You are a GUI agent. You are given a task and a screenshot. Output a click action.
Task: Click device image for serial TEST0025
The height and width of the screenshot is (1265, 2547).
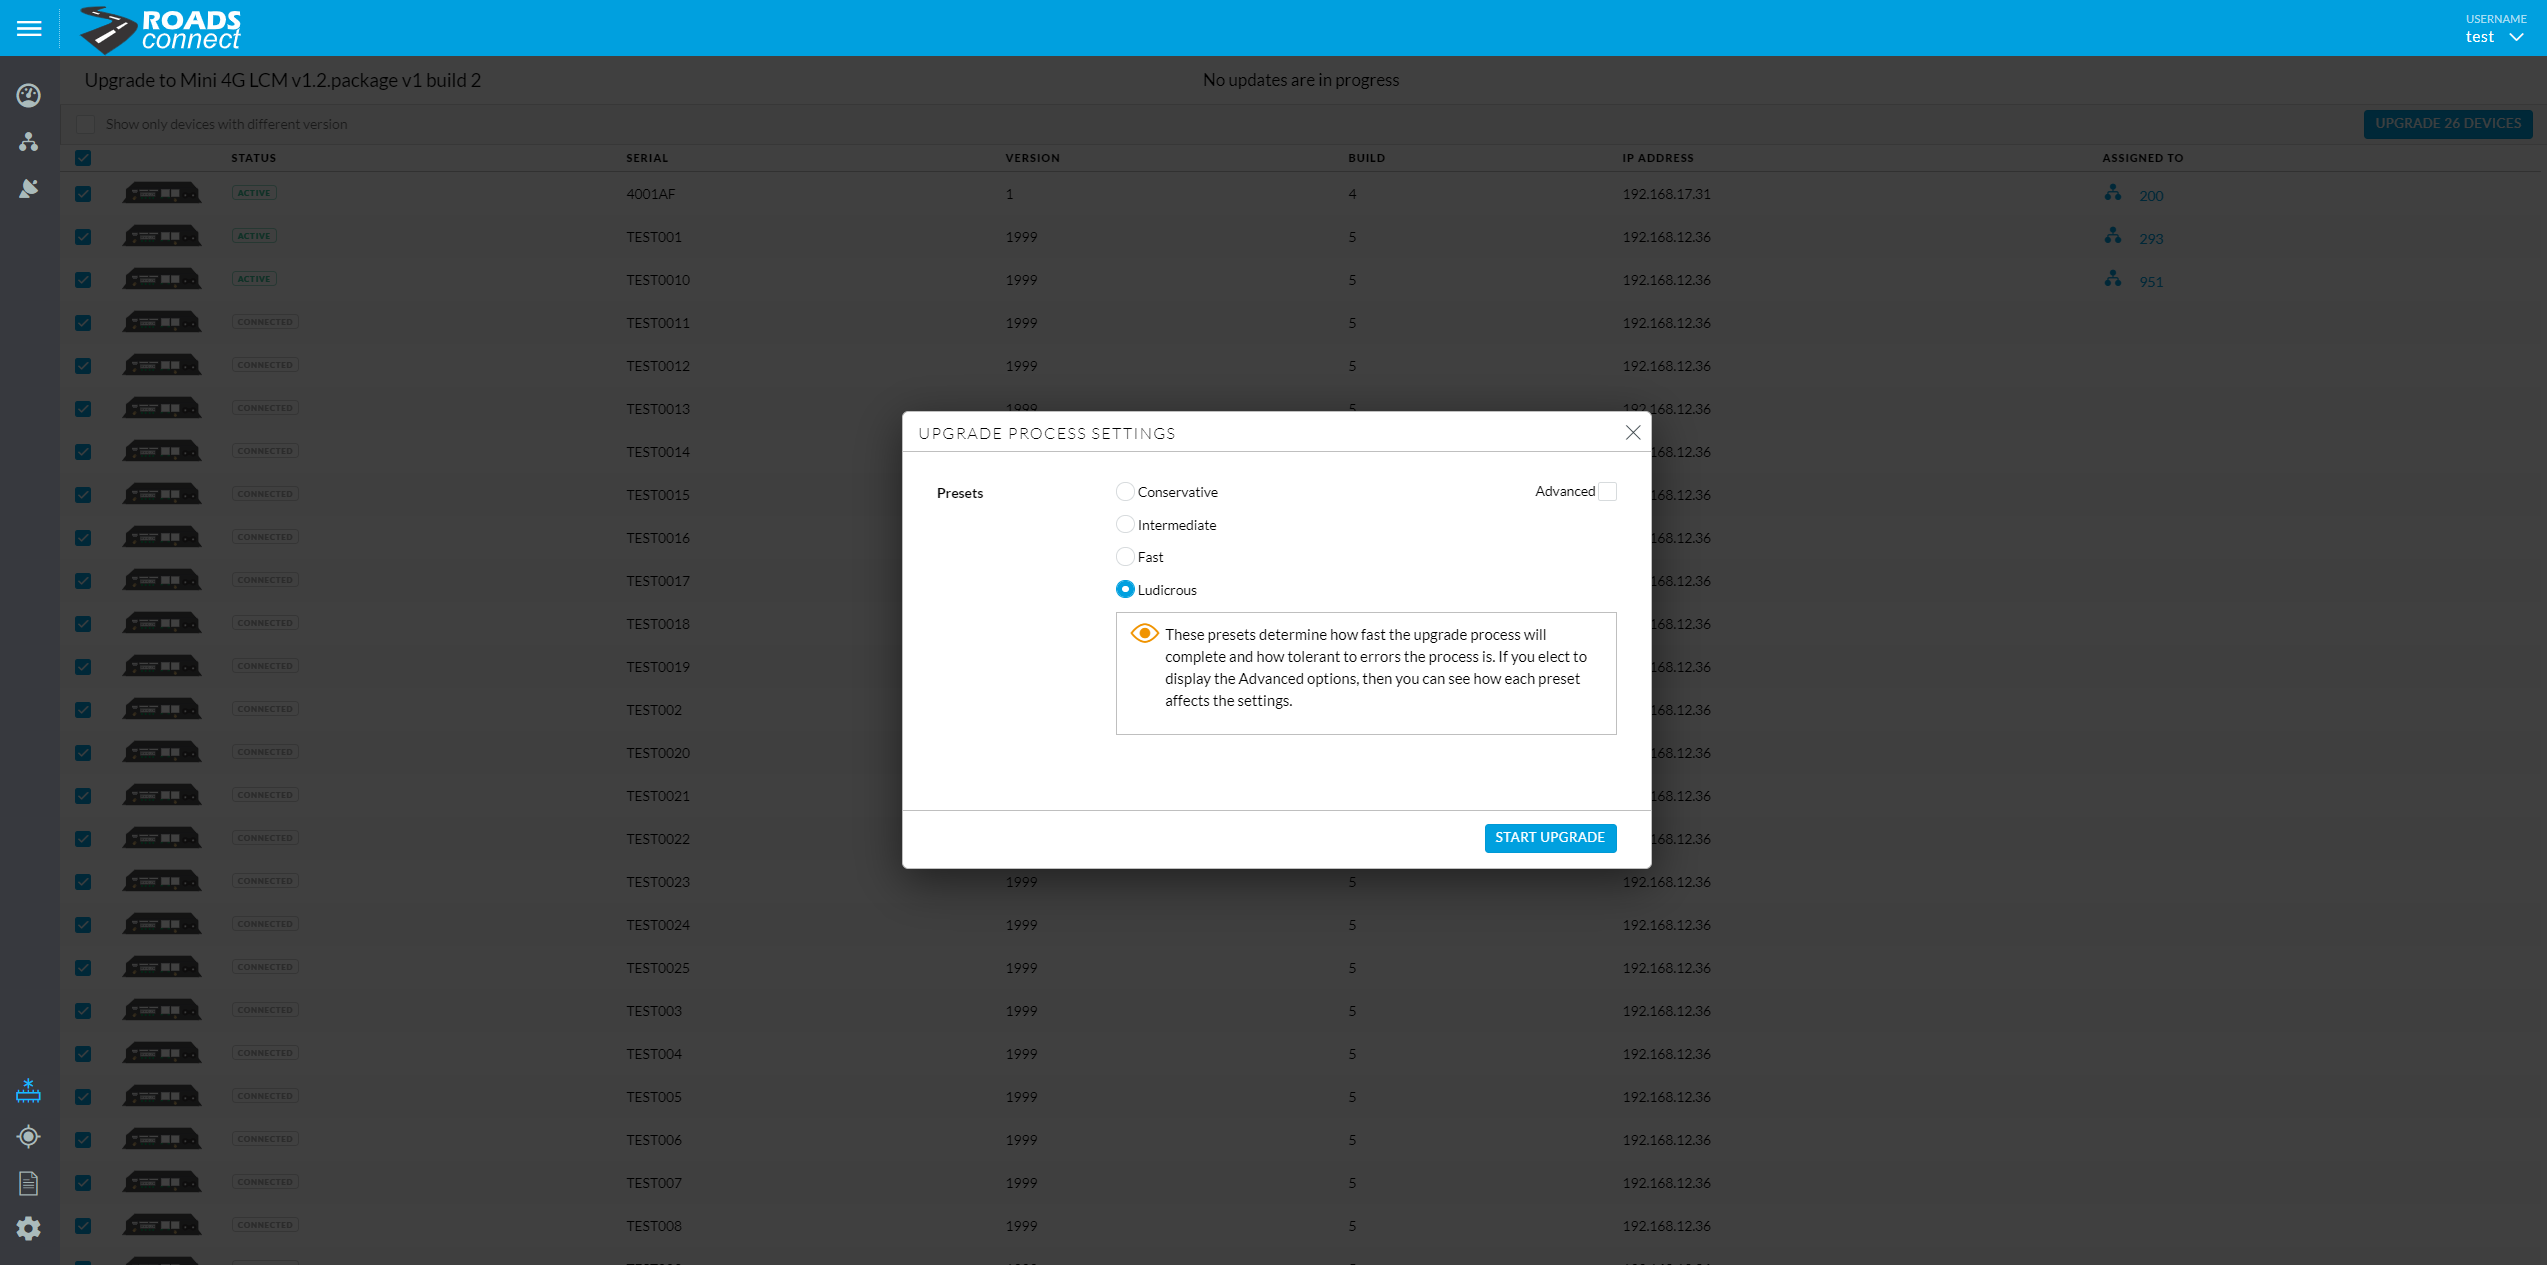pos(162,968)
